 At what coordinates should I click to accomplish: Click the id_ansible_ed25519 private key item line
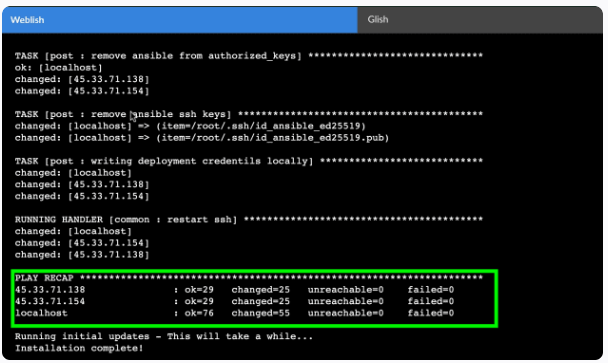tap(190, 126)
